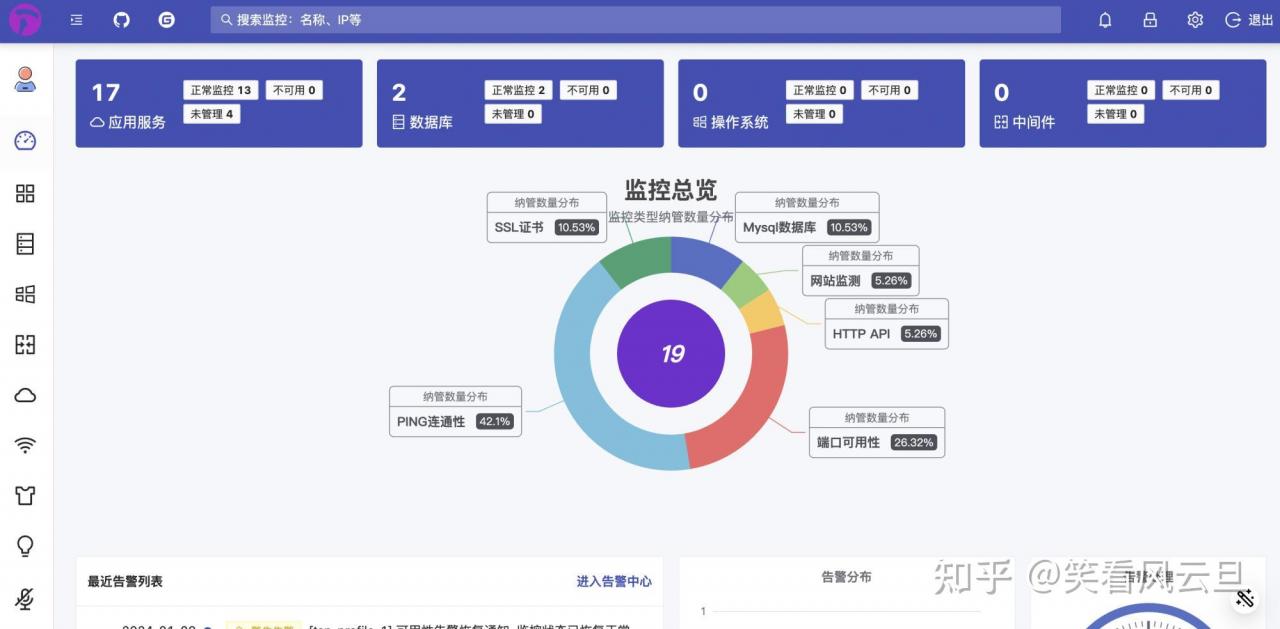Image resolution: width=1280 pixels, height=629 pixels.
Task: Click 未管理 0 tag in 数据库 card
Action: coord(513,114)
